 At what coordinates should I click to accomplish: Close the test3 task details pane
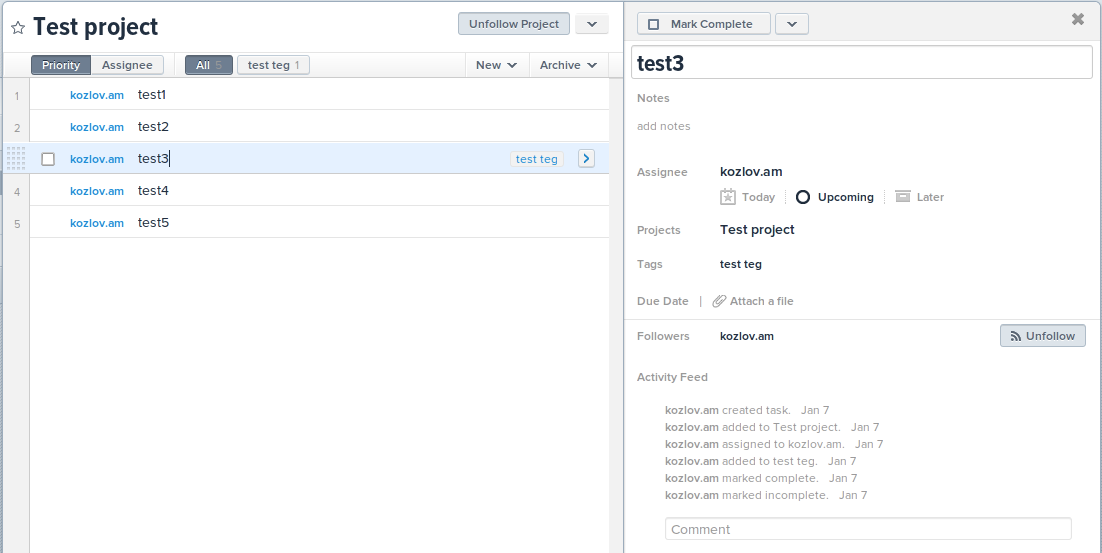(x=1077, y=19)
